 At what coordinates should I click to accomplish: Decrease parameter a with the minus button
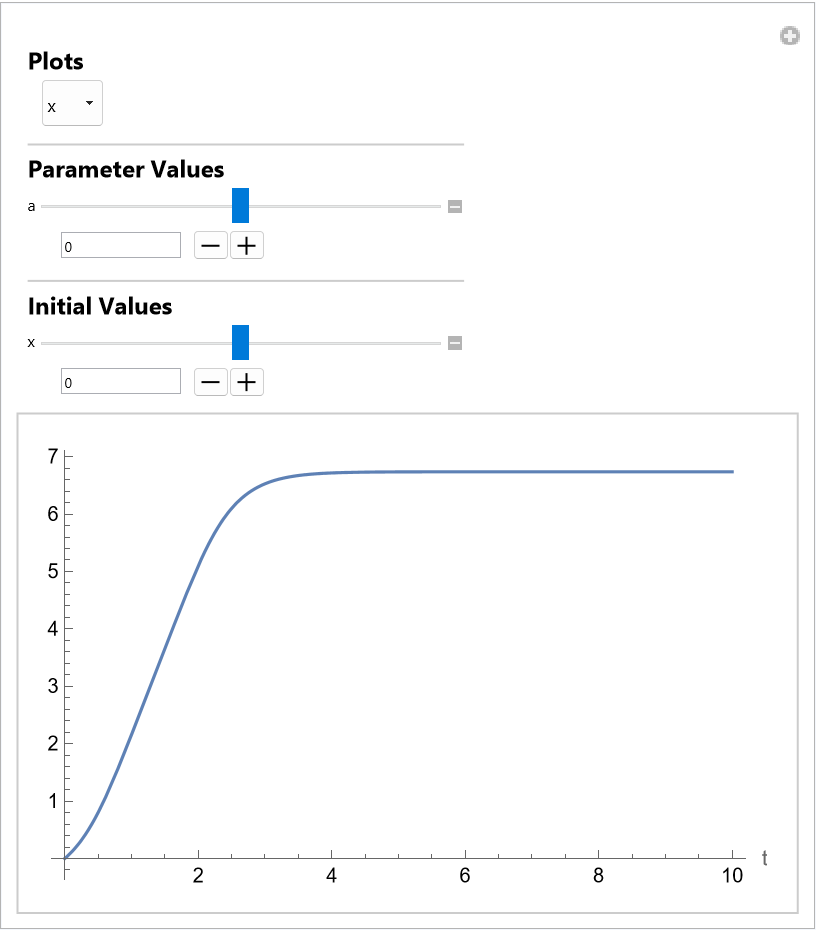(x=211, y=245)
